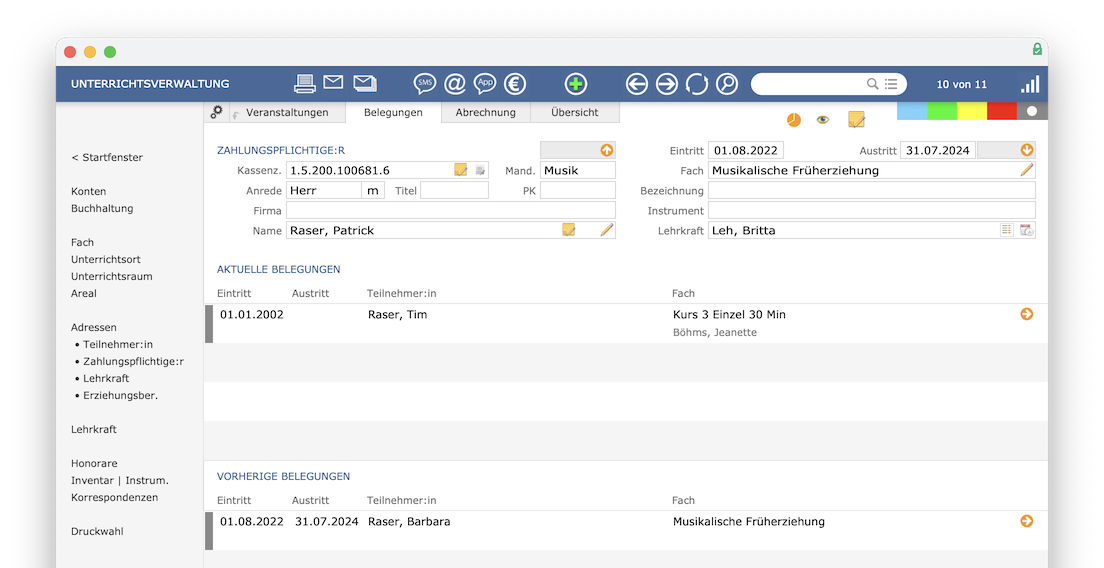
Task: Go to previous record arrow
Action: click(636, 84)
